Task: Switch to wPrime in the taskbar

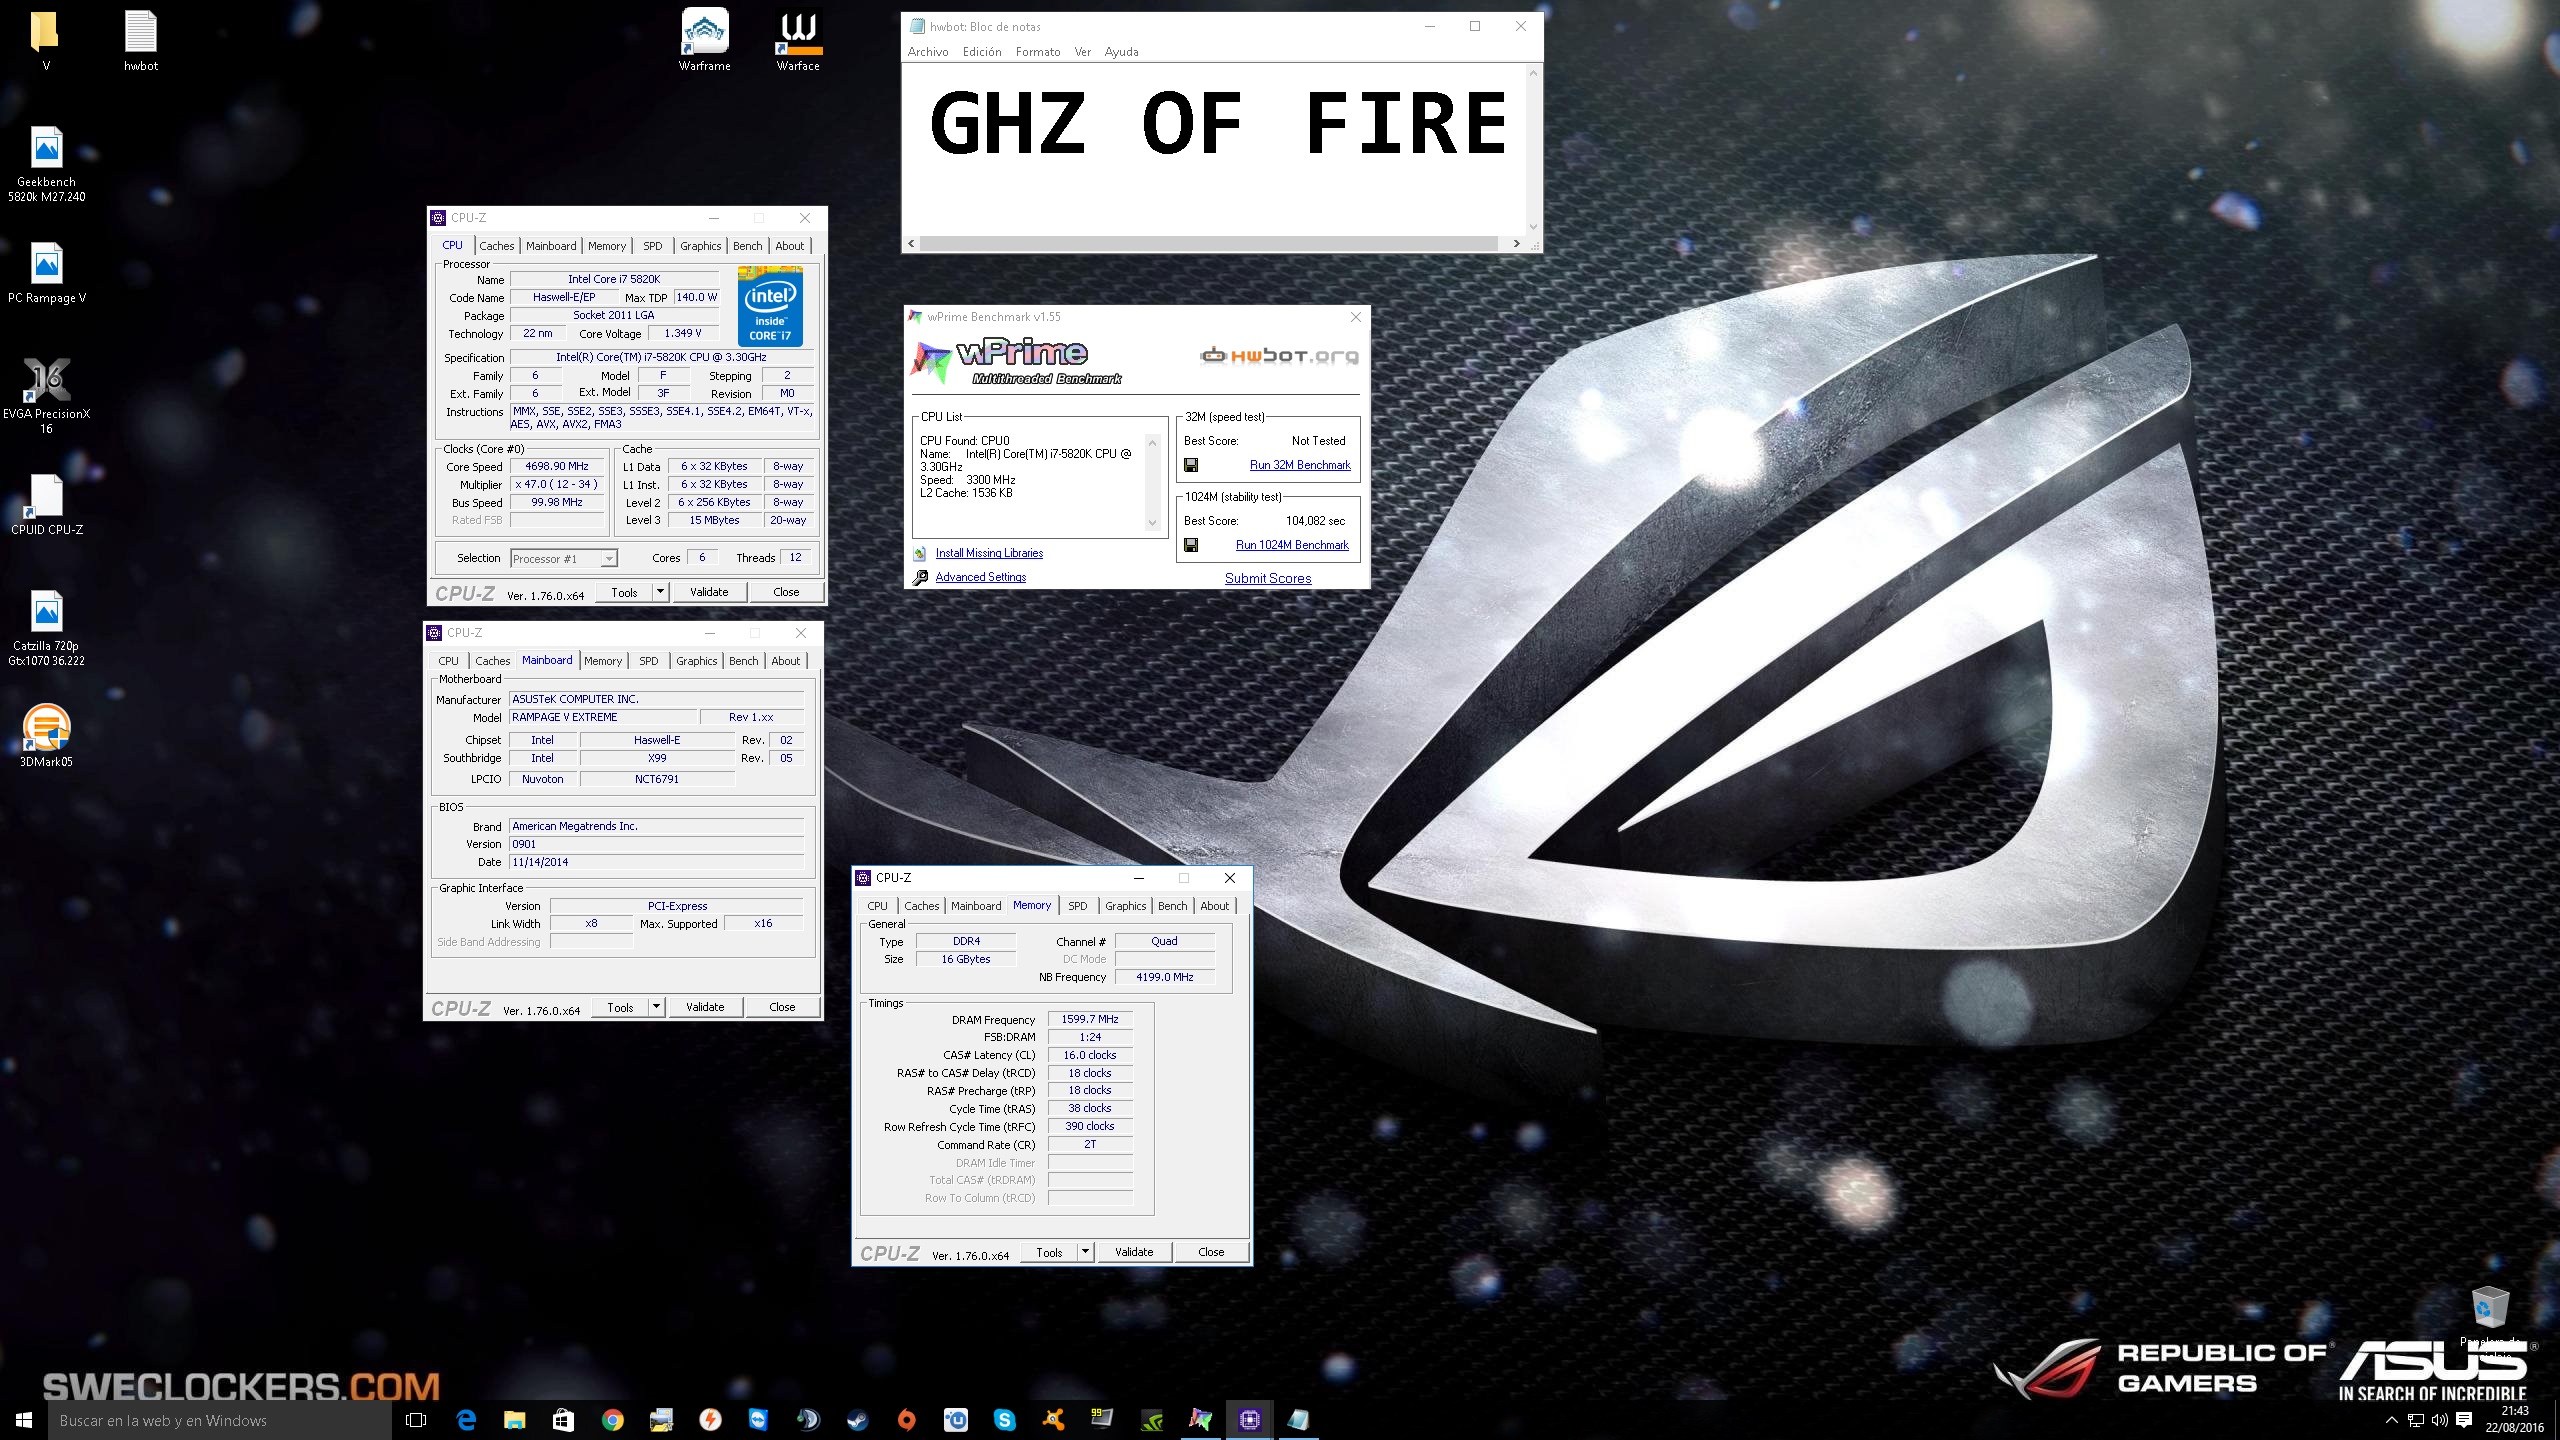Action: pyautogui.click(x=1201, y=1420)
